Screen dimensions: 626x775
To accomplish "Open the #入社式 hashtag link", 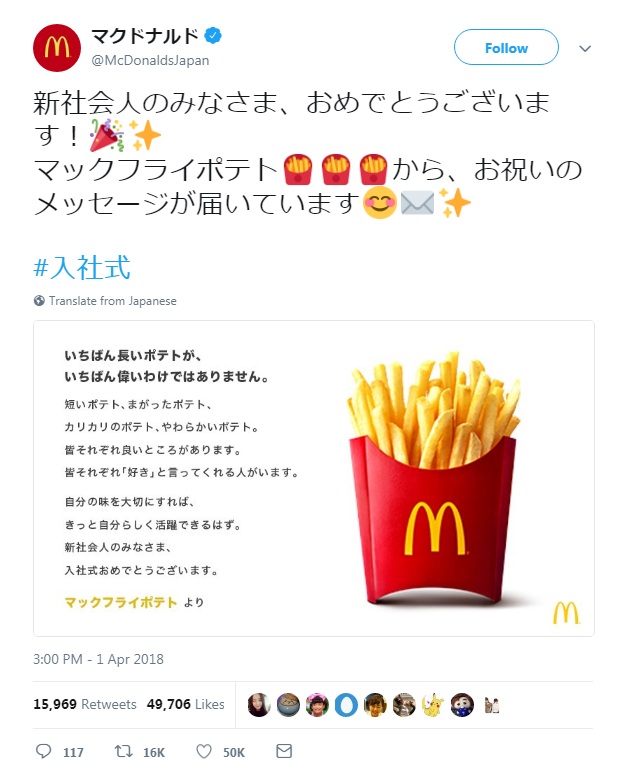I will (82, 267).
